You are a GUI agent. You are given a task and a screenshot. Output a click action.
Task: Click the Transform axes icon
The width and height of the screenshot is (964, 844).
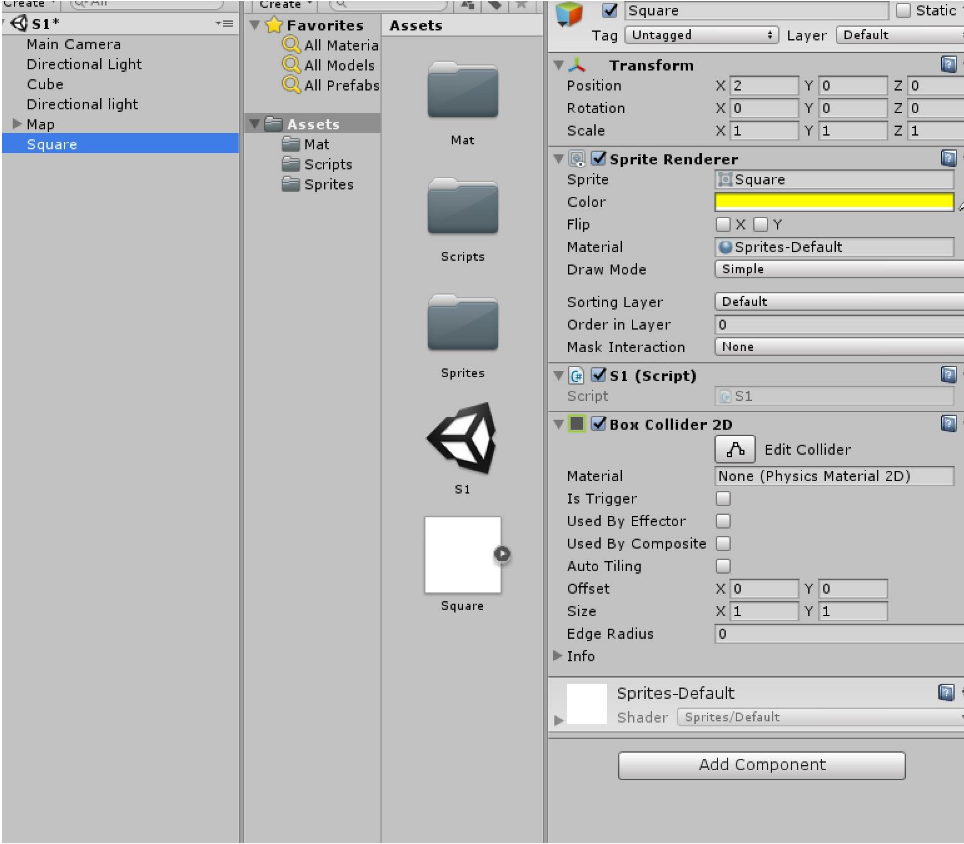(577, 65)
